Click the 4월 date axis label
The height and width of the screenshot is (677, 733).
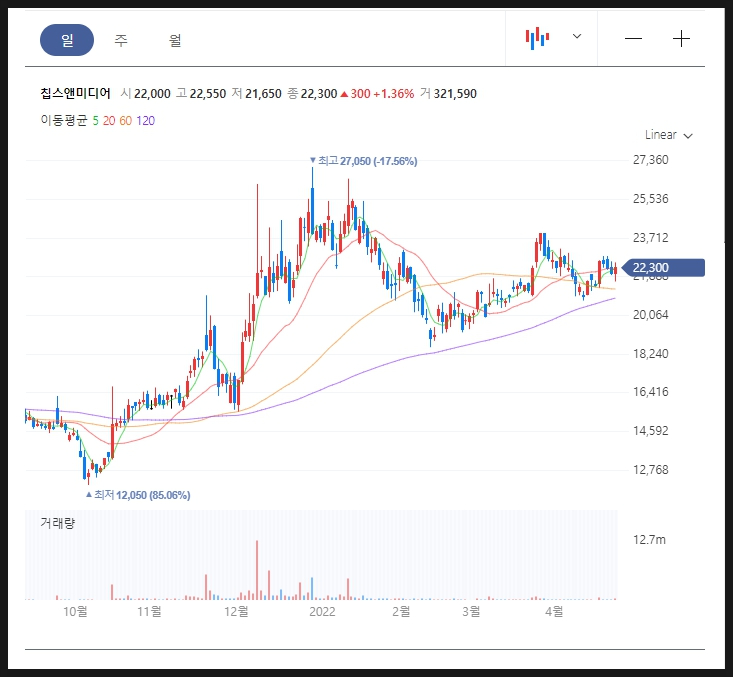[554, 611]
